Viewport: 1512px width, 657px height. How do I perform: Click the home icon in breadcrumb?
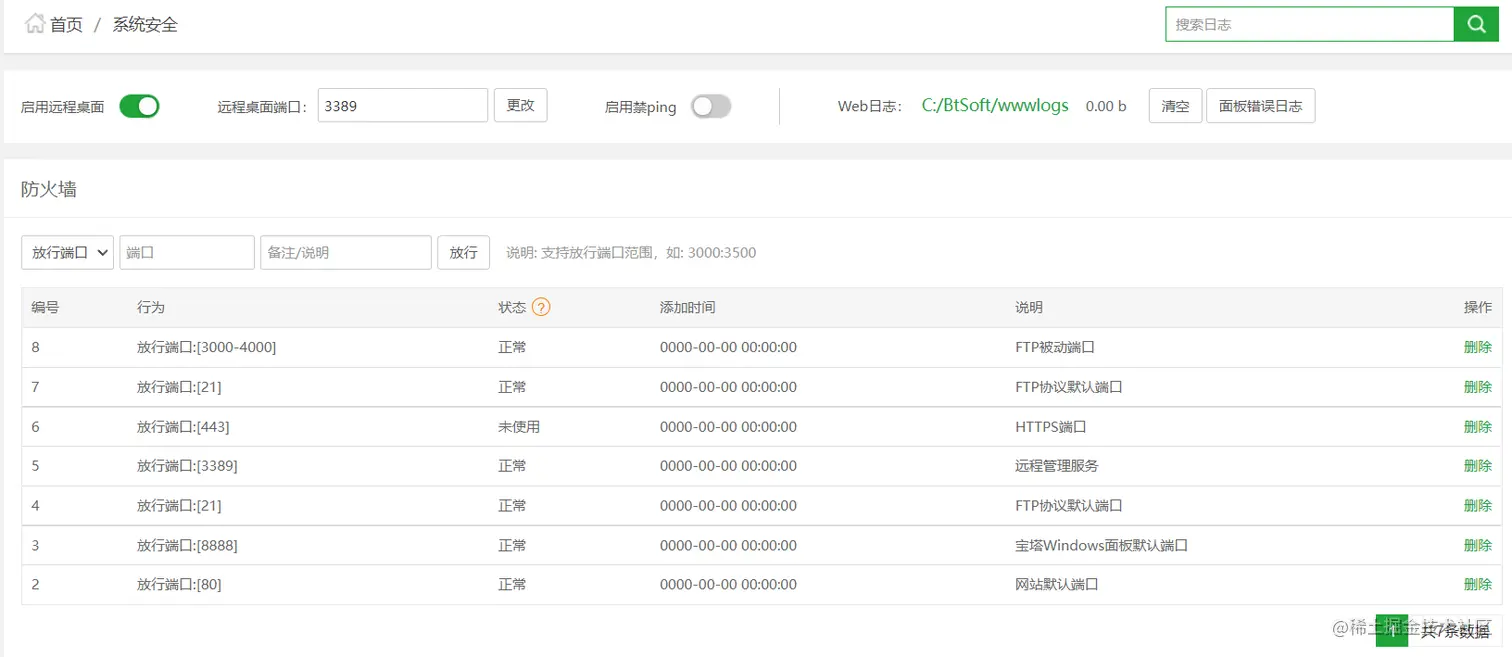pyautogui.click(x=35, y=24)
